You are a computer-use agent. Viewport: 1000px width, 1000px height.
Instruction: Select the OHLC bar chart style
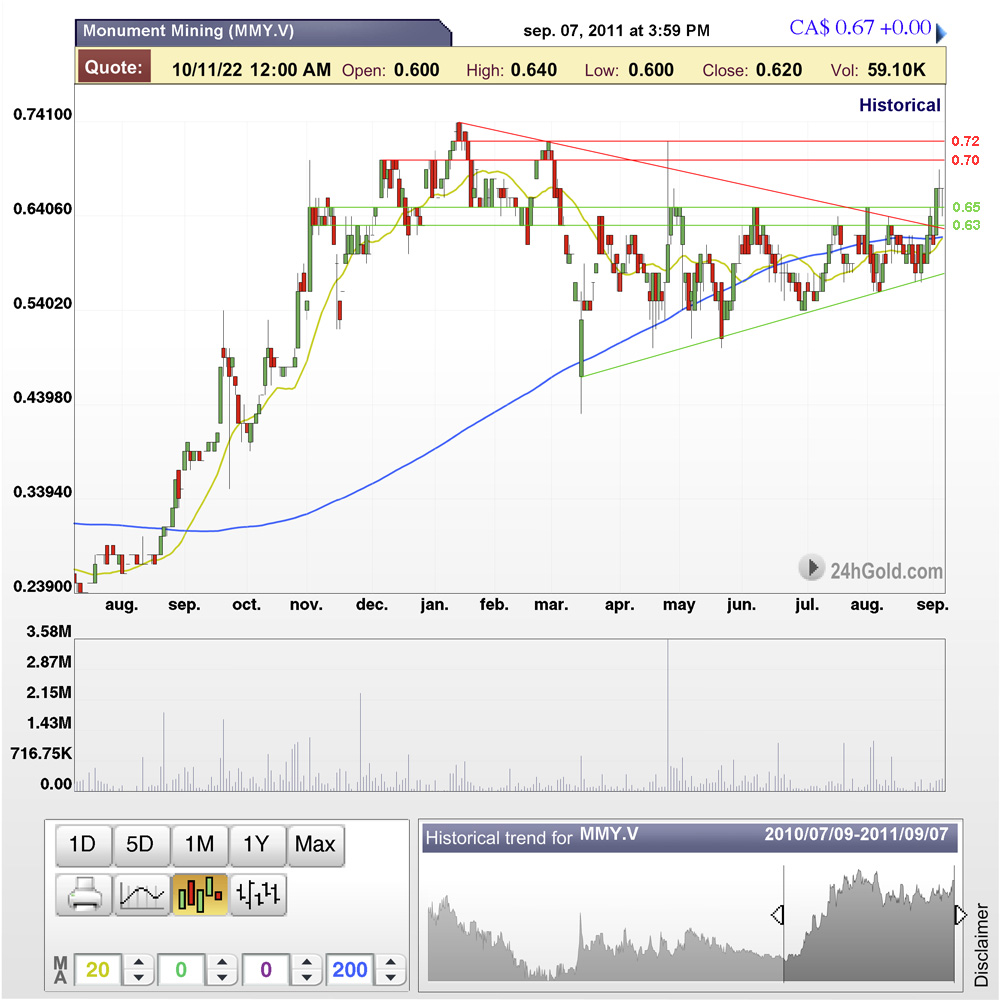(258, 895)
